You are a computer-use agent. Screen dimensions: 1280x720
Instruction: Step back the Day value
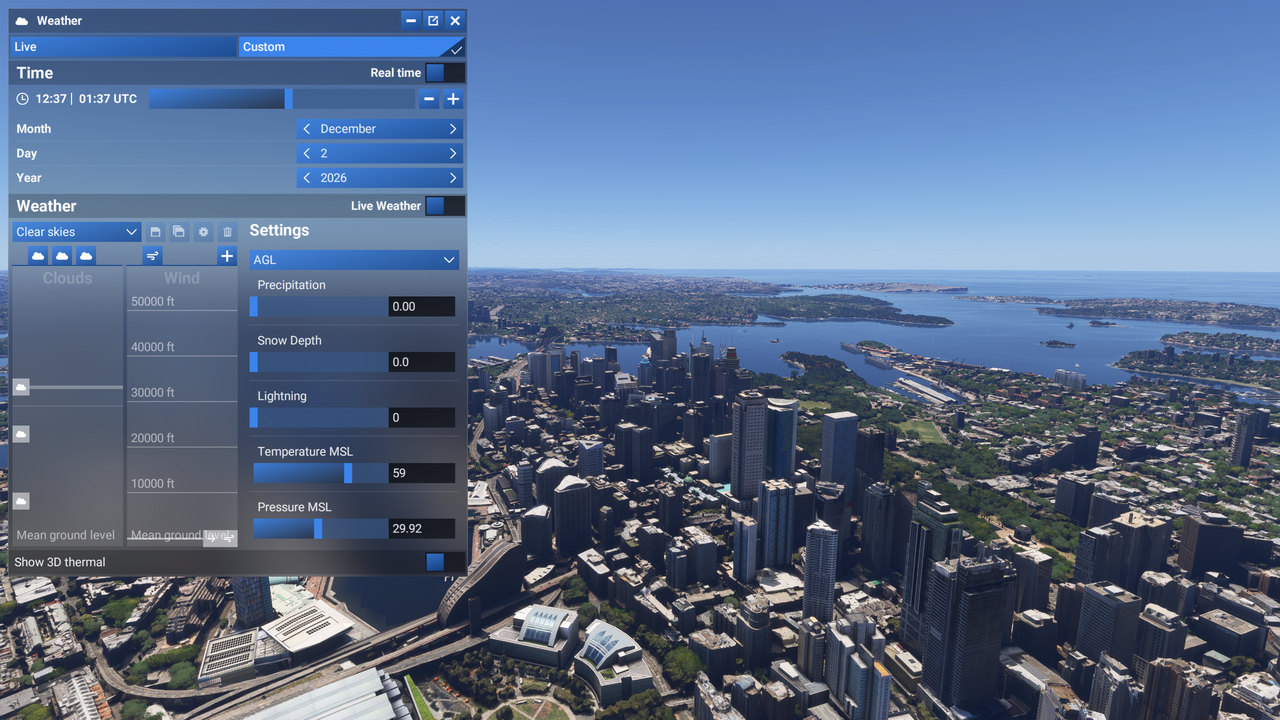[307, 154]
